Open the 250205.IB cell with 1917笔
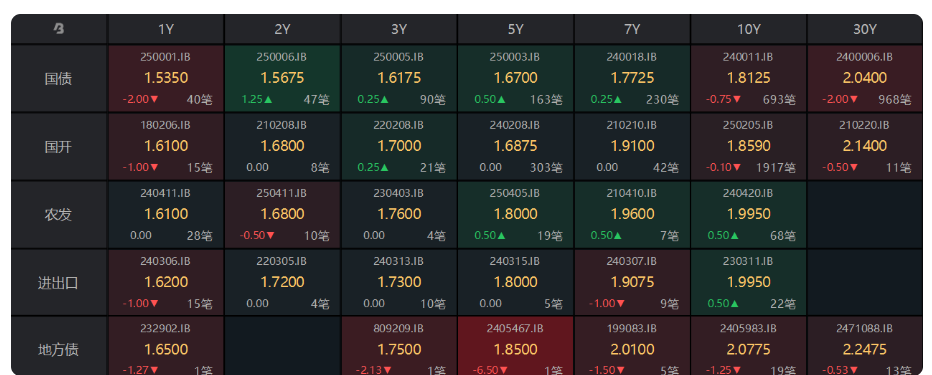Viewport: 932px width, 375px height. (749, 146)
